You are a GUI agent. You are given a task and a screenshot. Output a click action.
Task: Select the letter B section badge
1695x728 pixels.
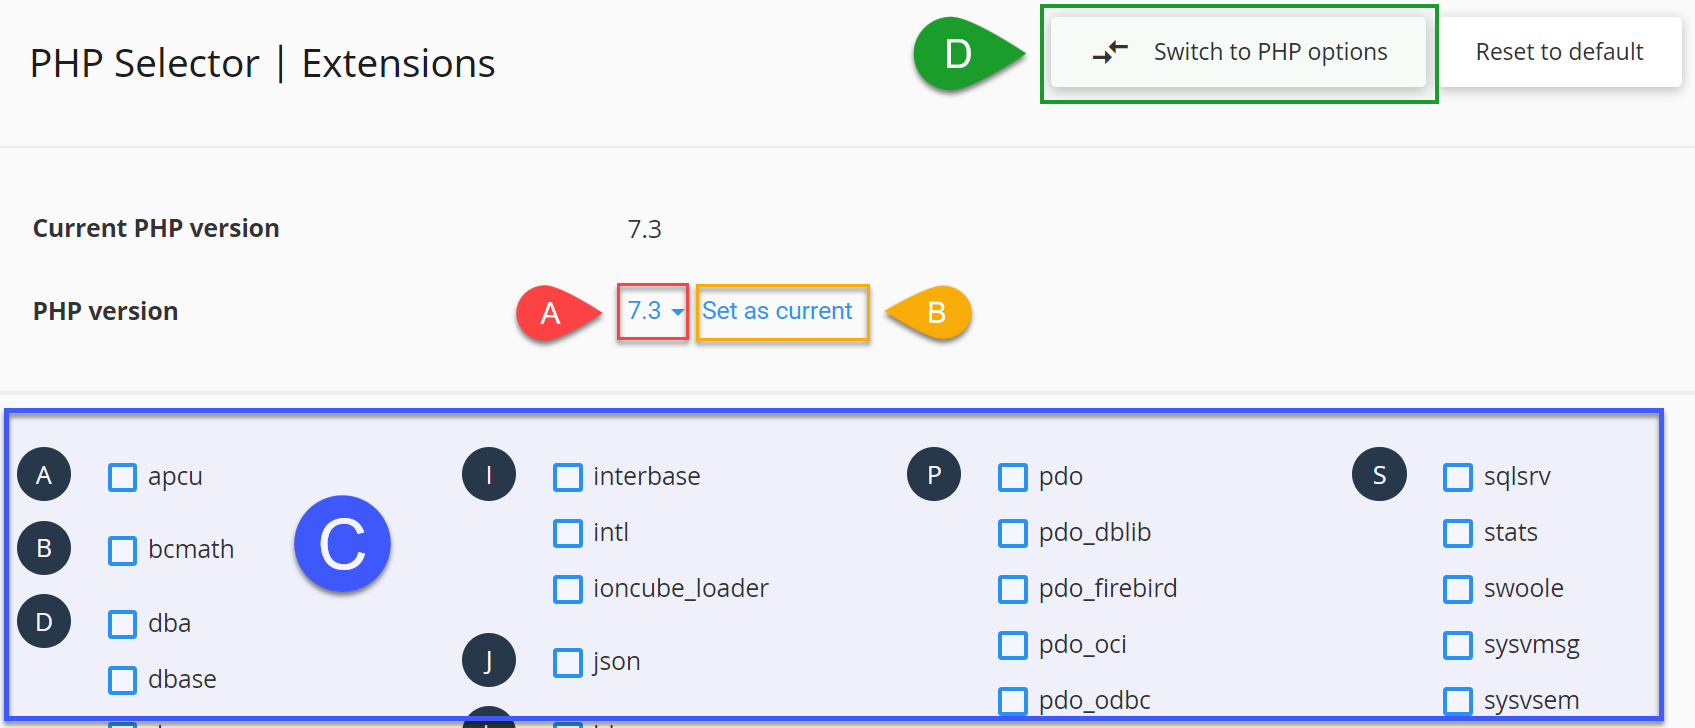coord(44,548)
